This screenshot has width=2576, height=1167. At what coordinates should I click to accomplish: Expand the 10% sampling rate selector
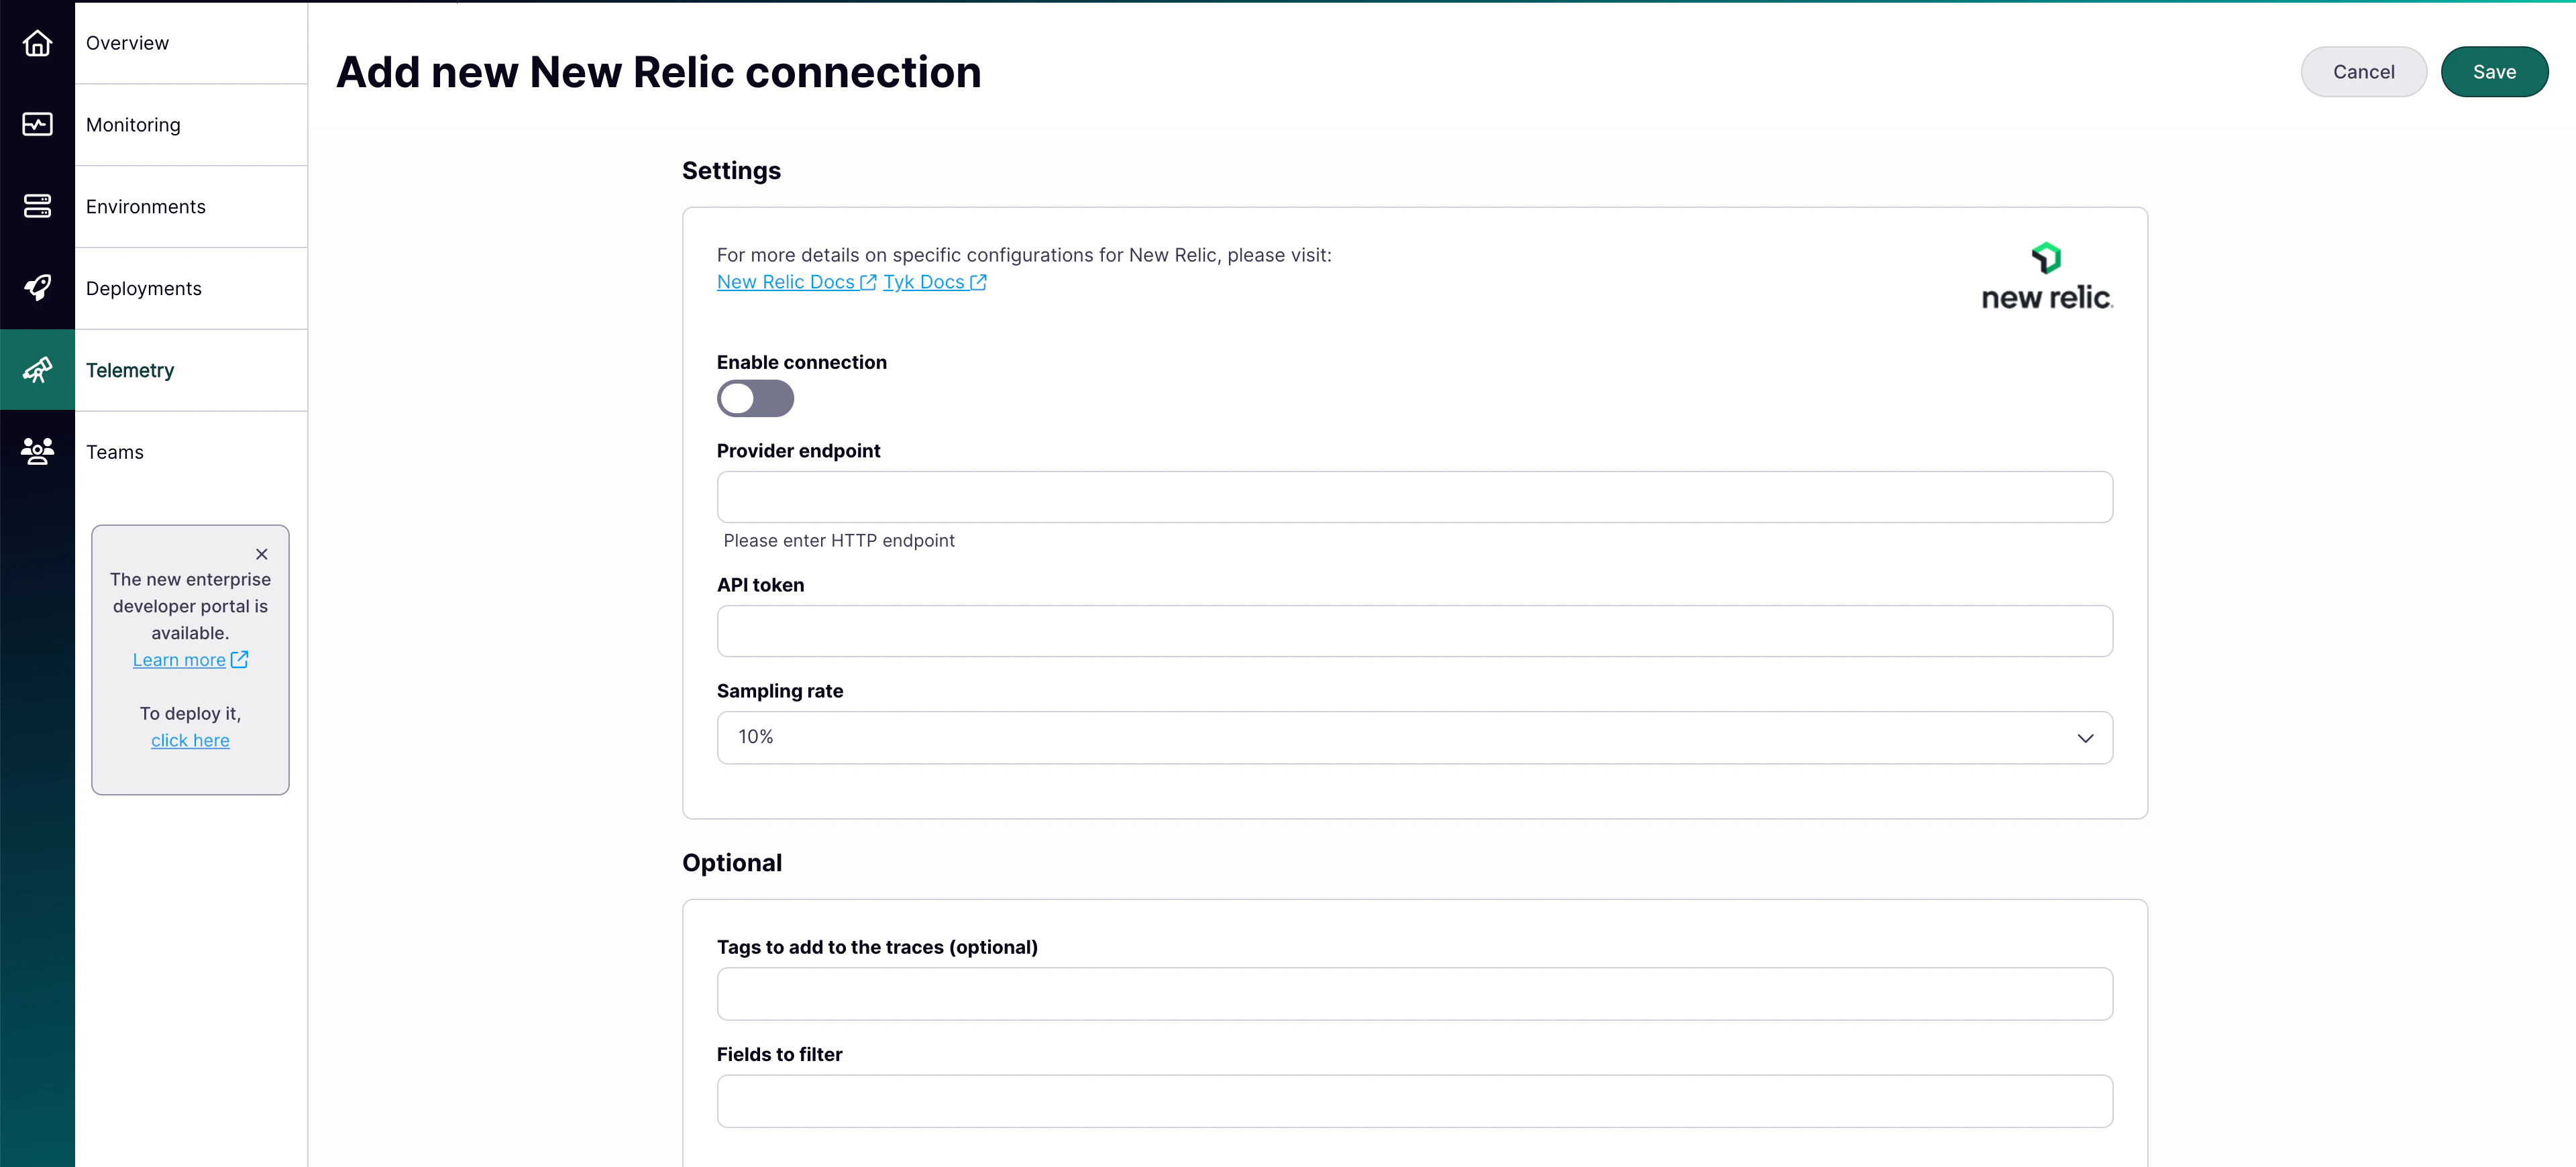1414,737
